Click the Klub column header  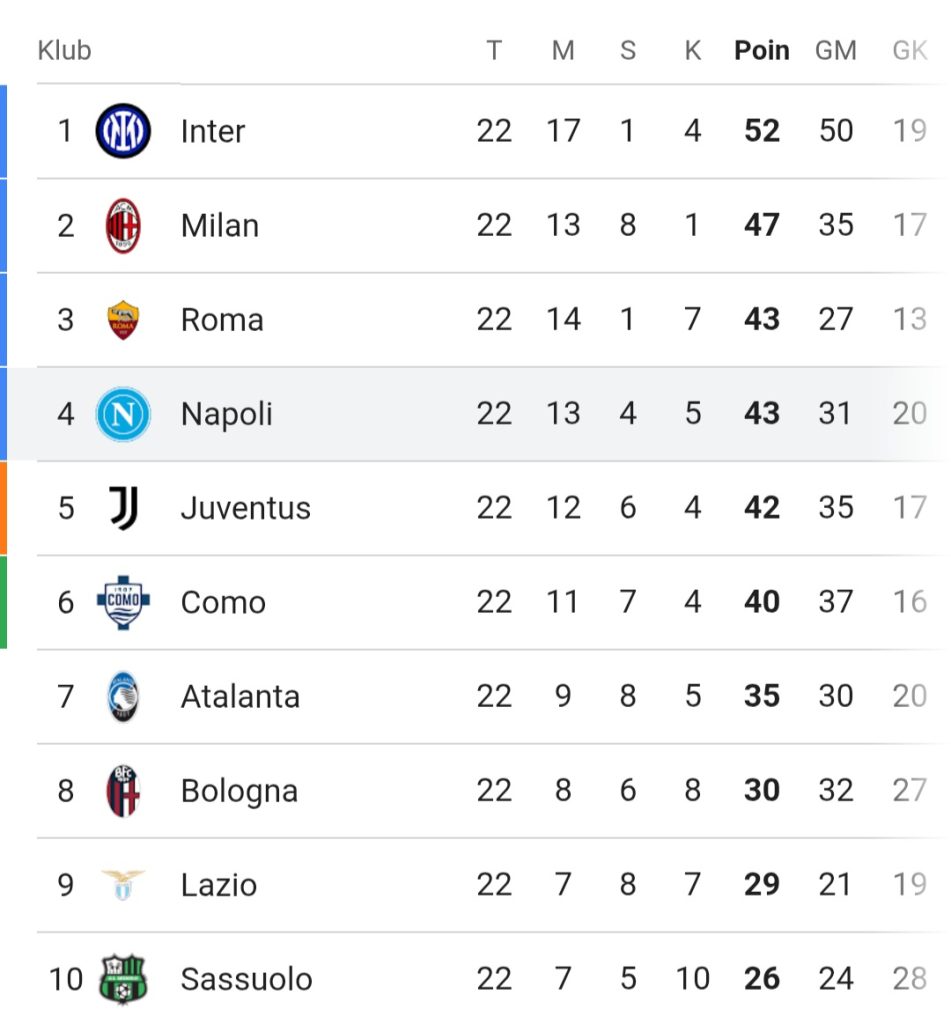65,51
